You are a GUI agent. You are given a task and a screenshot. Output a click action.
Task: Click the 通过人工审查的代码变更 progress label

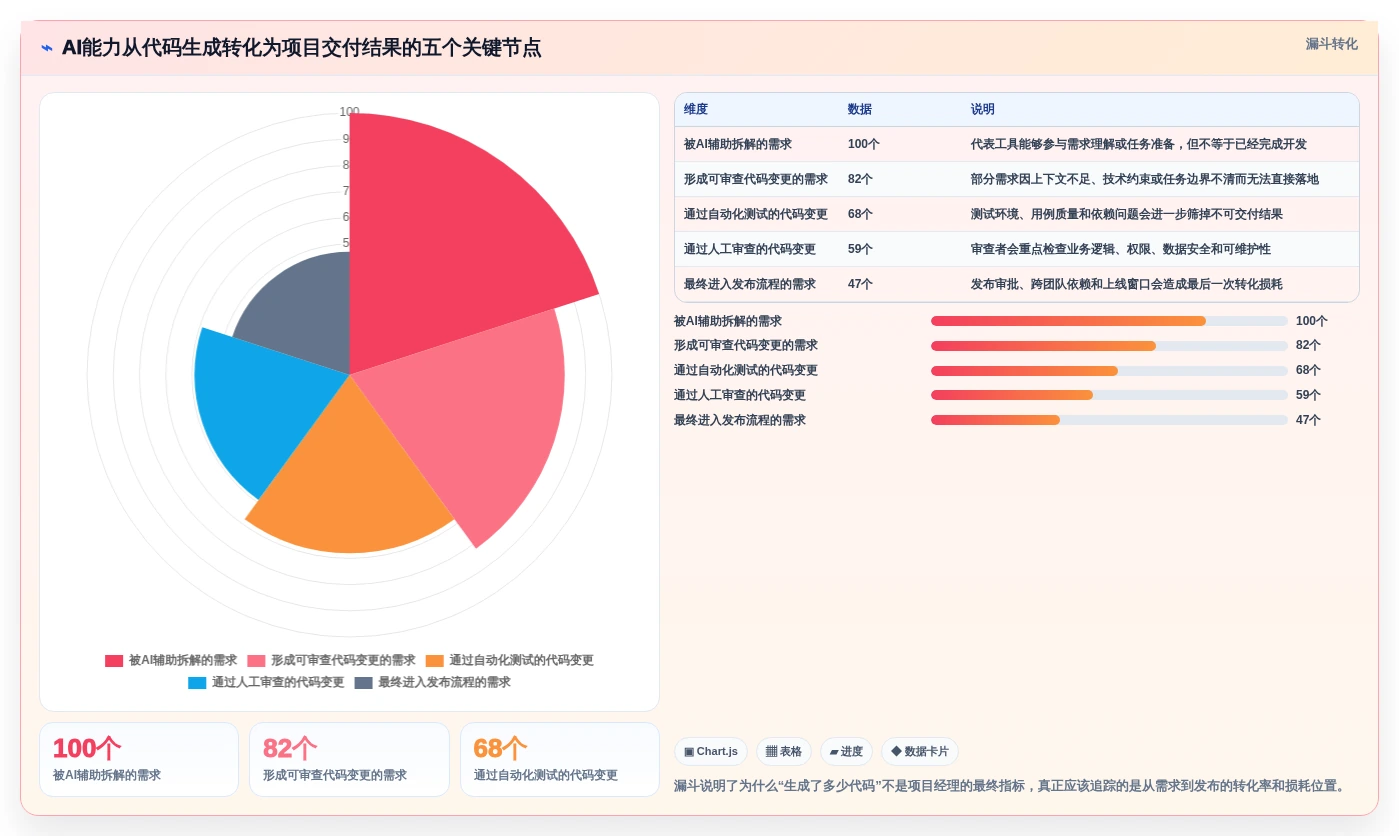[740, 395]
